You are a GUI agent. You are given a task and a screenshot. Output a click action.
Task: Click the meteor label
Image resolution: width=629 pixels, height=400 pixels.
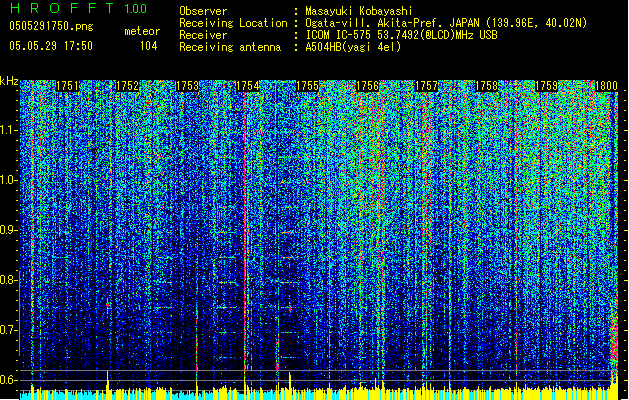(142, 31)
